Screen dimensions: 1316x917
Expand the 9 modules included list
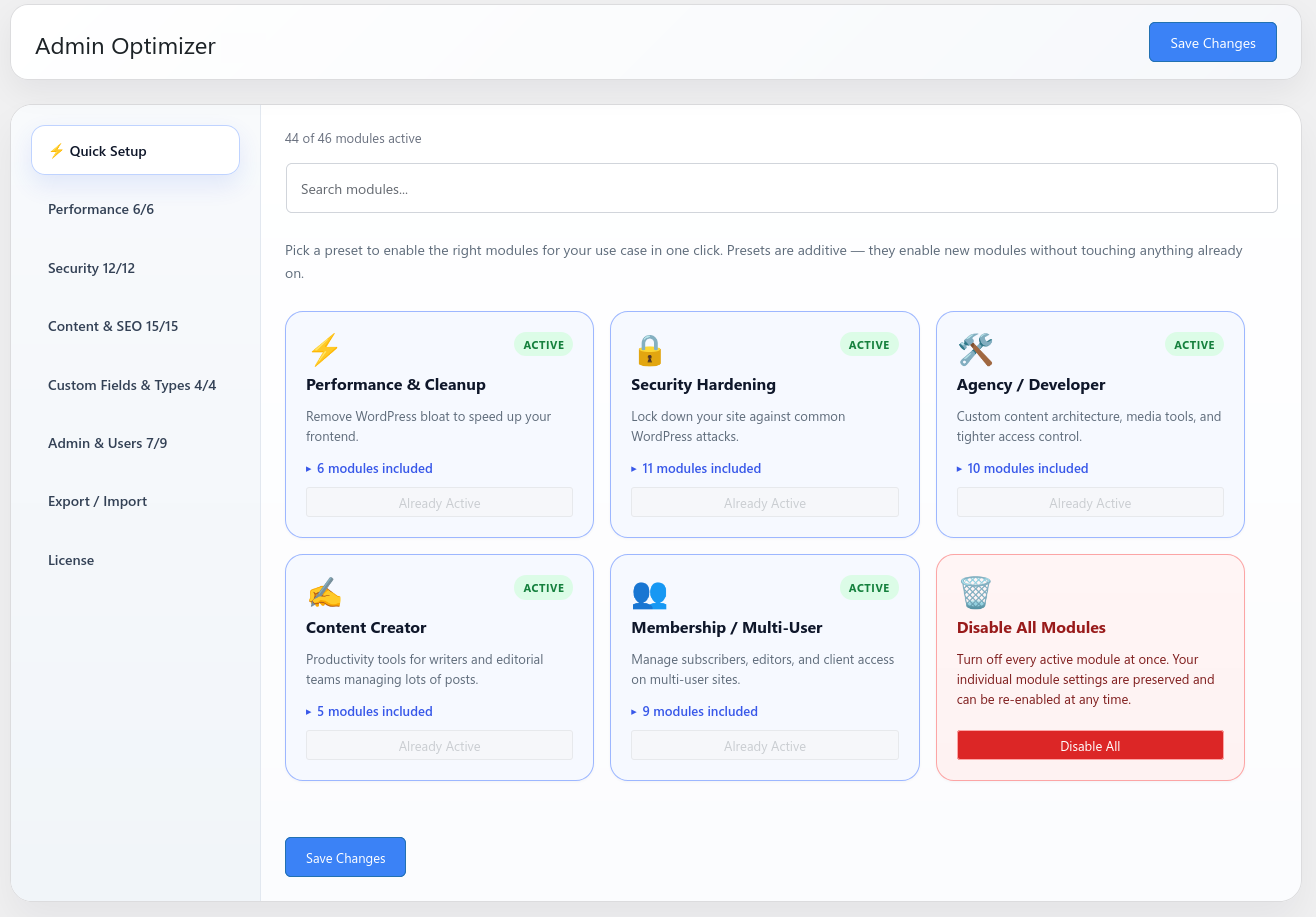coord(694,711)
